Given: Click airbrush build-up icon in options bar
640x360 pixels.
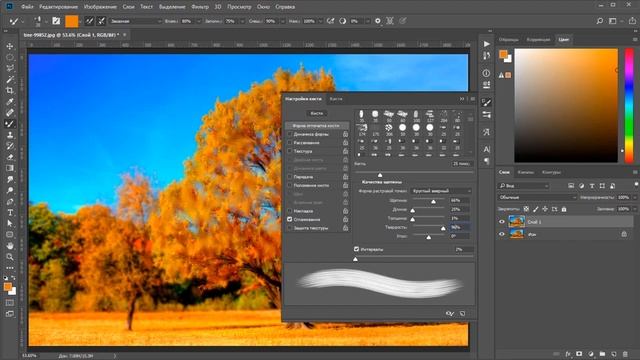Looking at the screenshot, I should tap(330, 21).
